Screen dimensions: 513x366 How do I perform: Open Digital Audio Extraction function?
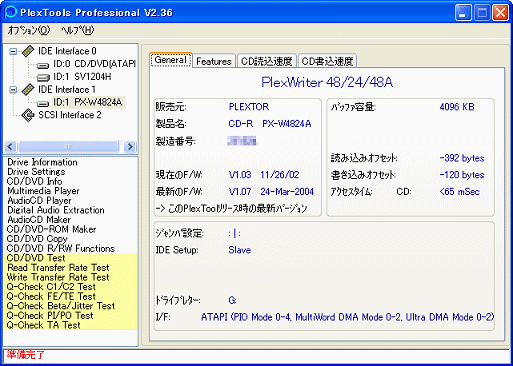(x=56, y=210)
